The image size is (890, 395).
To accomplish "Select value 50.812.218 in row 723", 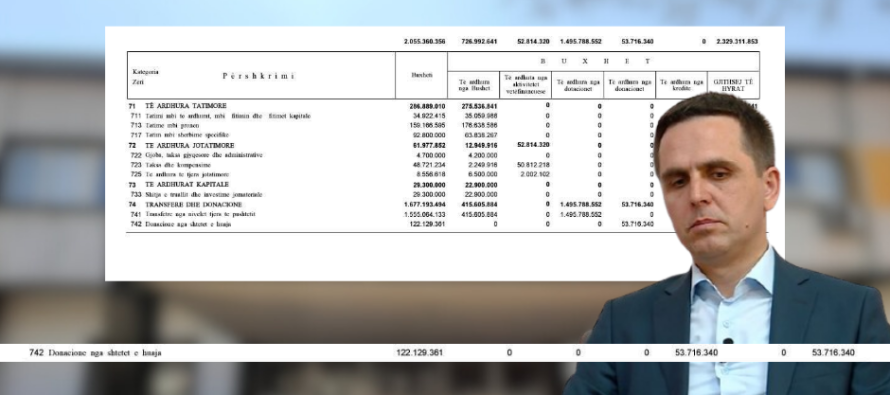I will [533, 165].
